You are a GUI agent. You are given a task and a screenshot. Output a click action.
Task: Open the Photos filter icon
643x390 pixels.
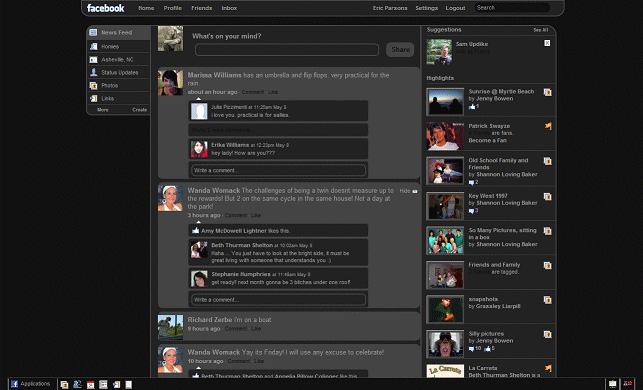[93, 85]
